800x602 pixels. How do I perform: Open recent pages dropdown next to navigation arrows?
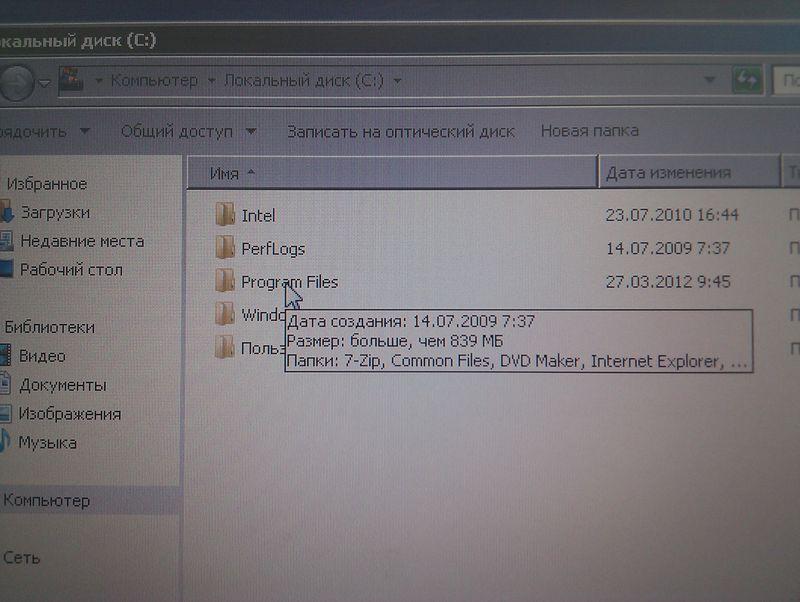click(45, 83)
